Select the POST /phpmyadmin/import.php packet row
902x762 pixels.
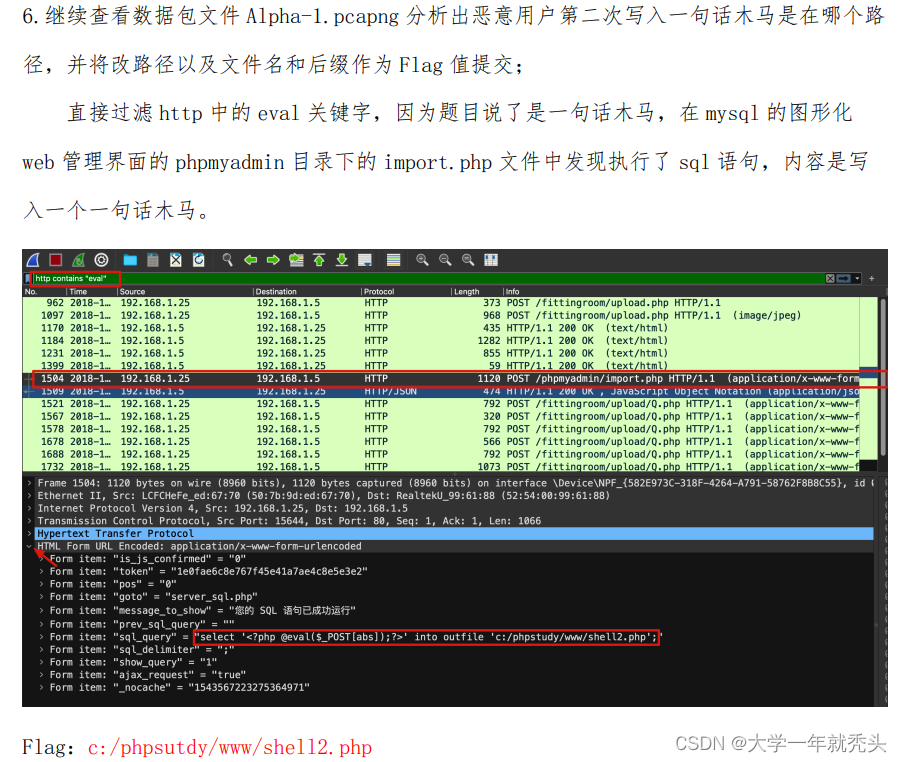[400, 380]
